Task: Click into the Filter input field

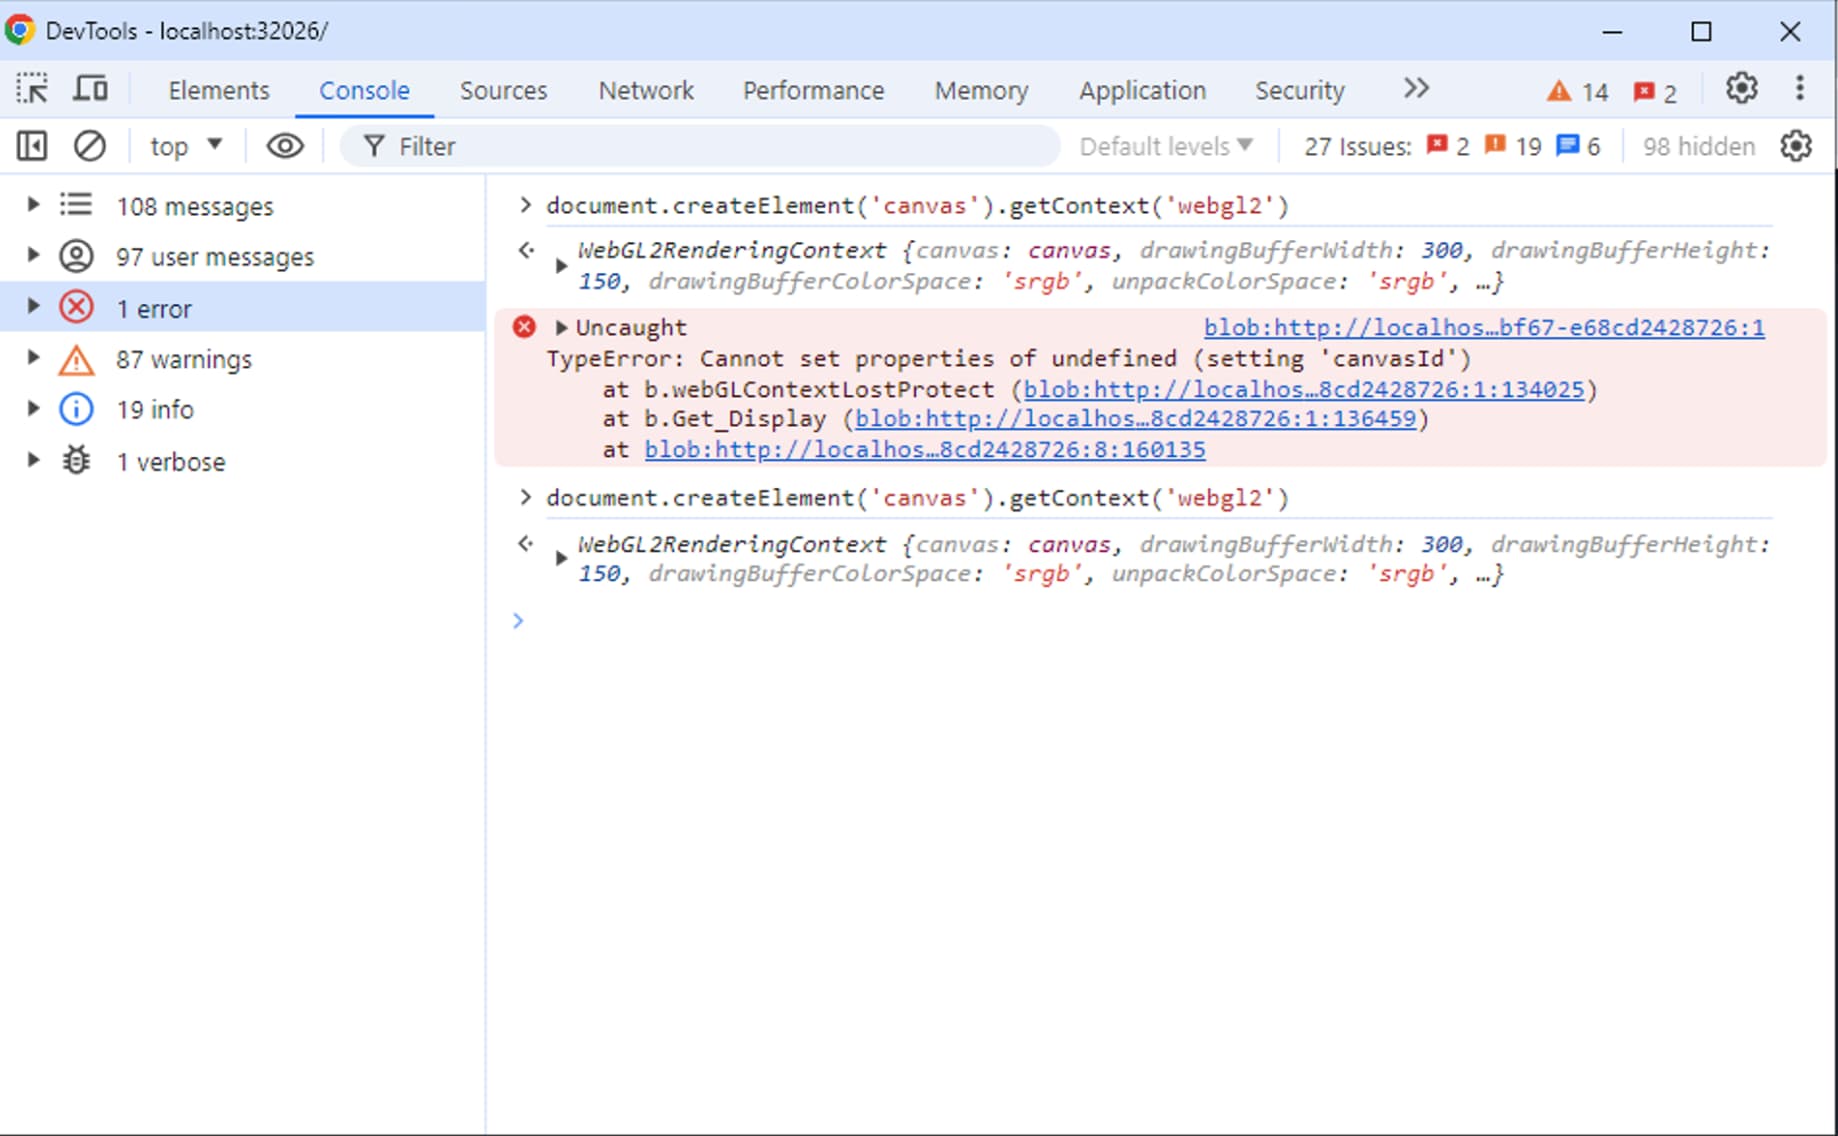Action: coord(700,146)
